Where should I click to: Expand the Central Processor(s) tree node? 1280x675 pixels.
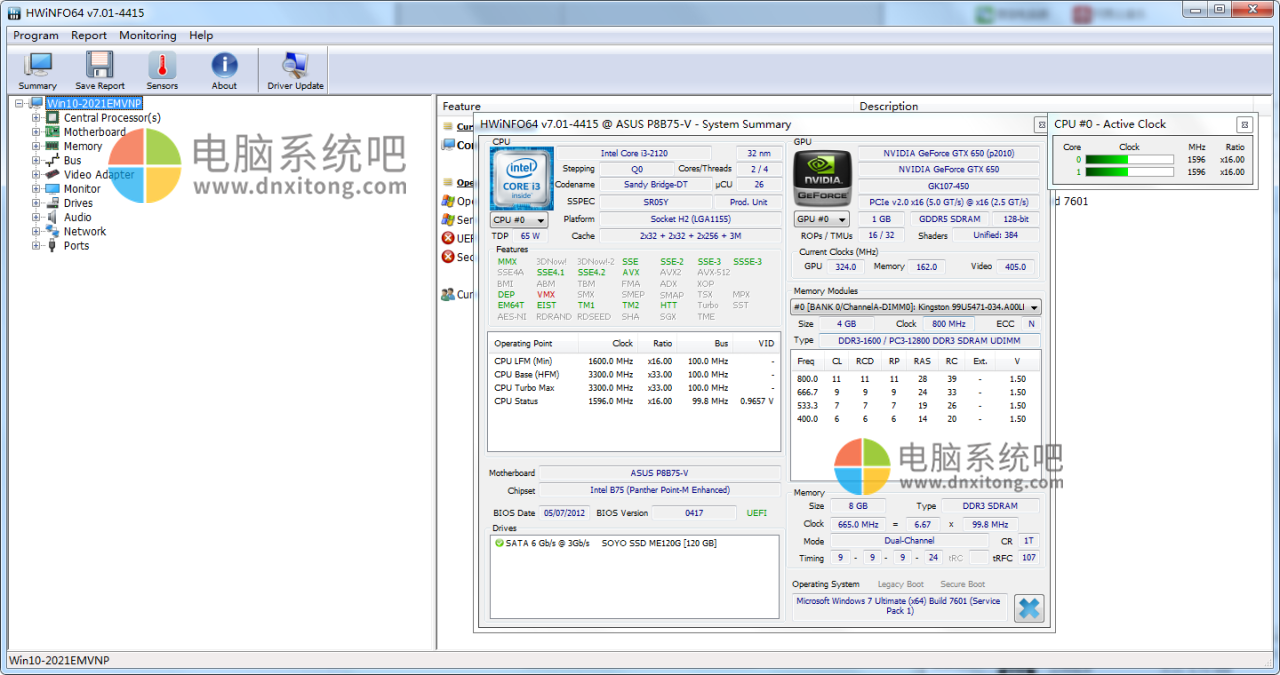[36, 118]
